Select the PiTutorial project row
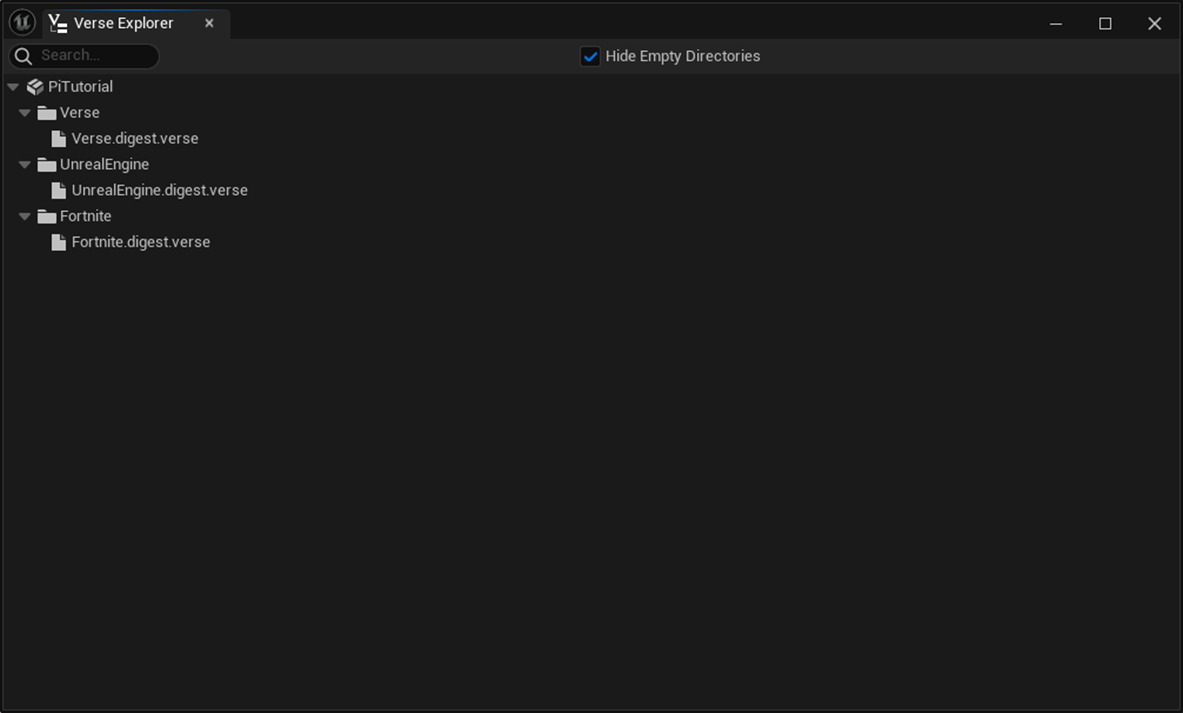 592,87
